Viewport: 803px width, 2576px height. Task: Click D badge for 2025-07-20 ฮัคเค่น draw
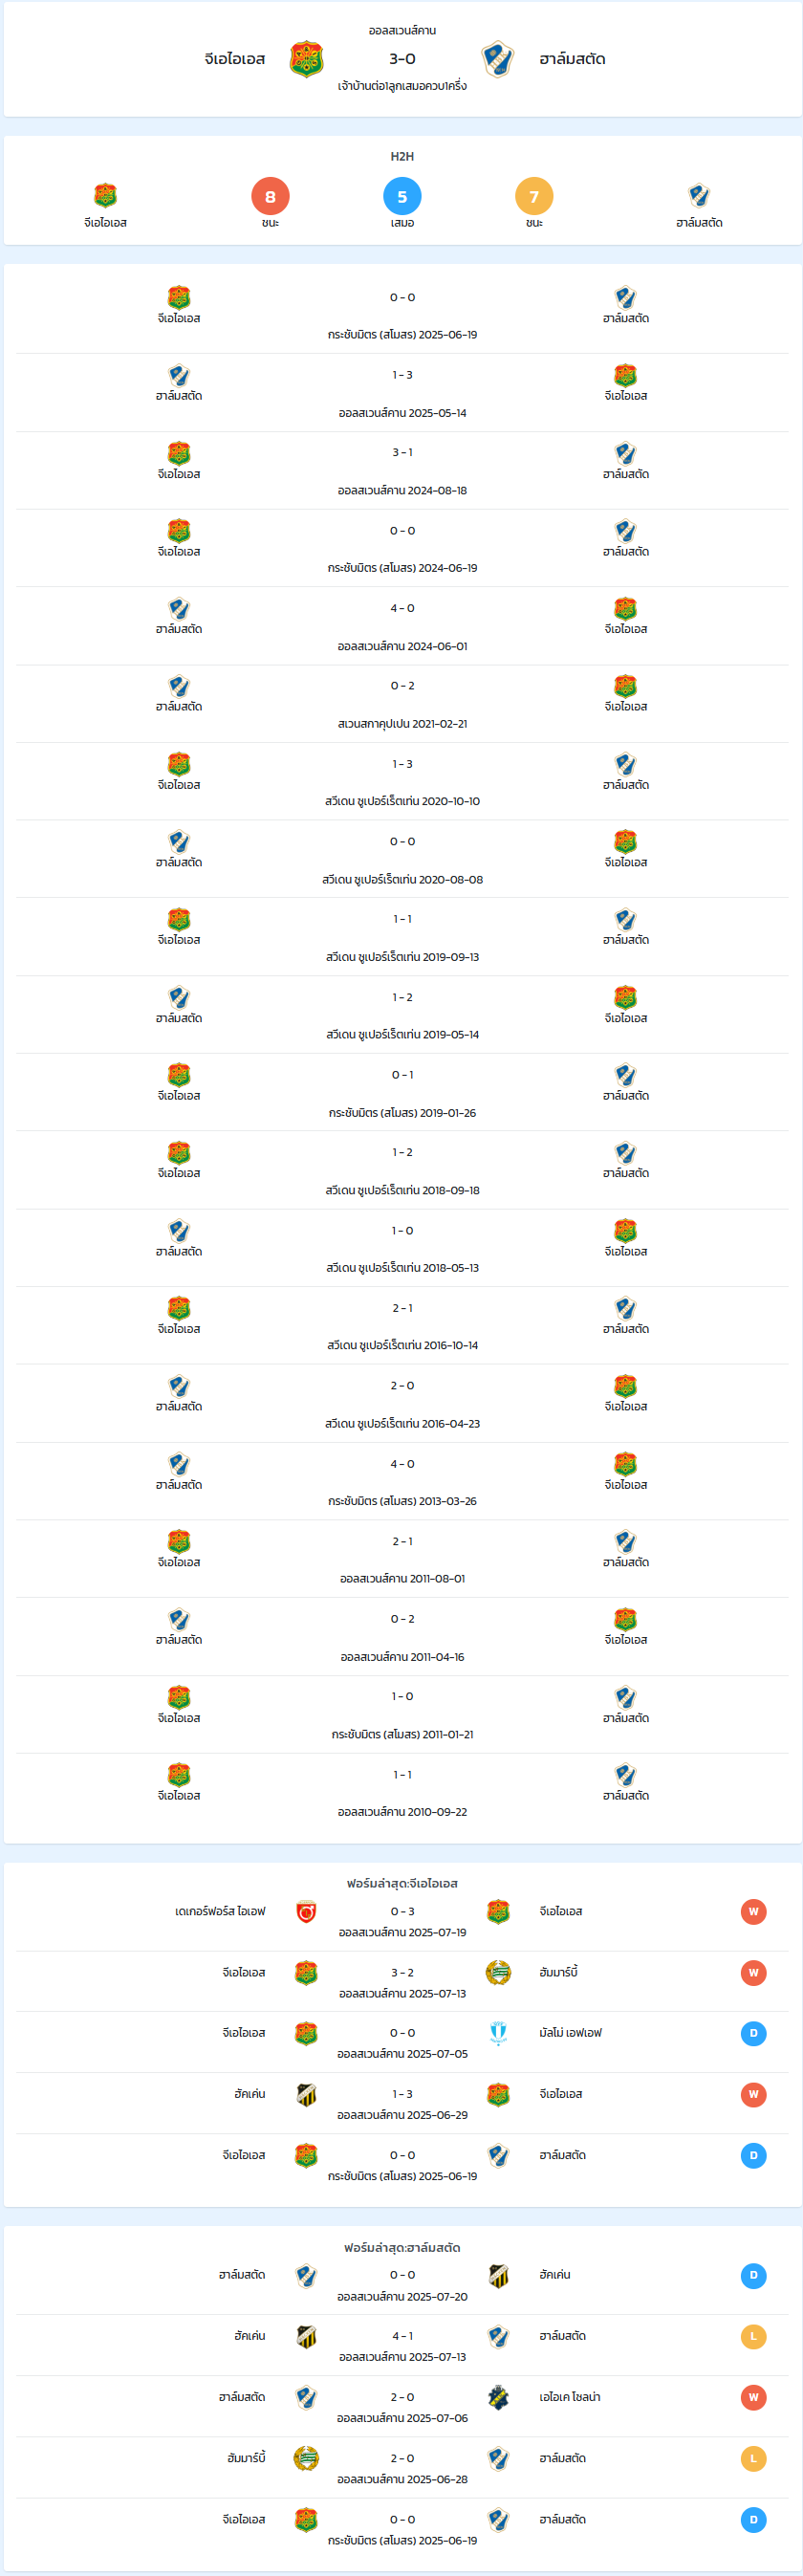(753, 2275)
